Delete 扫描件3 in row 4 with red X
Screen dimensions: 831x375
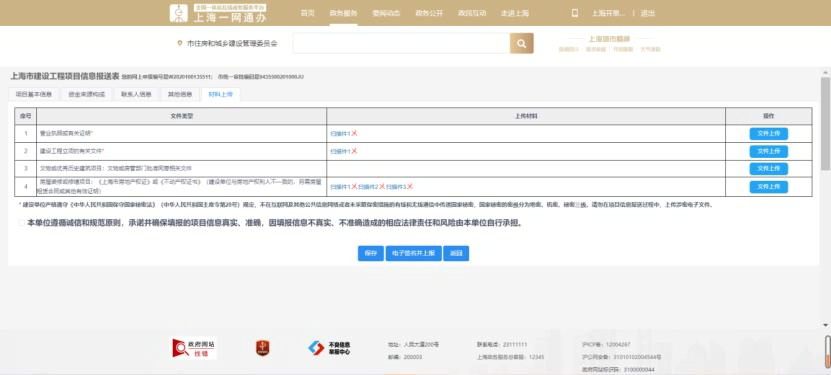click(410, 186)
